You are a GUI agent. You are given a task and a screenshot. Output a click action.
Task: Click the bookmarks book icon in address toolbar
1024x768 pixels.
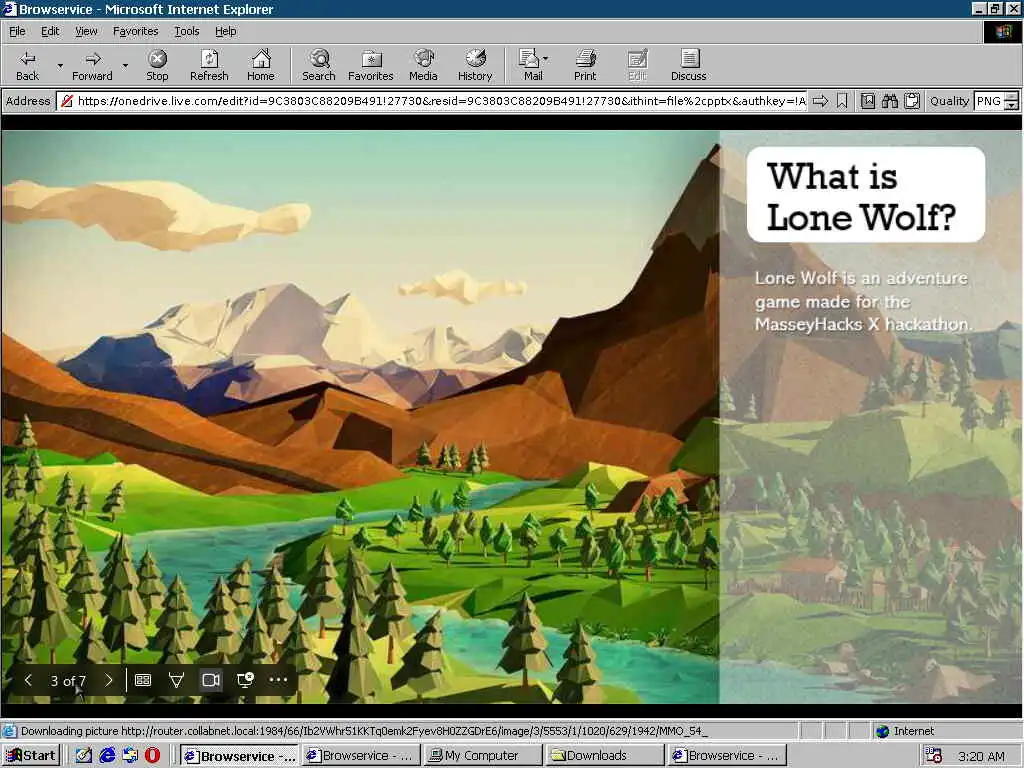click(x=868, y=101)
